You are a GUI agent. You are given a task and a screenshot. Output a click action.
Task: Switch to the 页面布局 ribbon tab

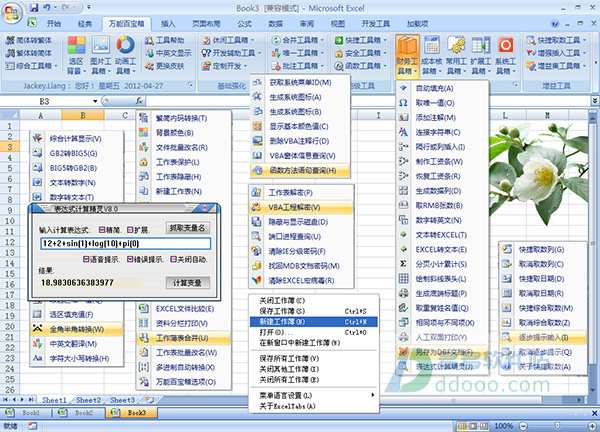tap(206, 24)
